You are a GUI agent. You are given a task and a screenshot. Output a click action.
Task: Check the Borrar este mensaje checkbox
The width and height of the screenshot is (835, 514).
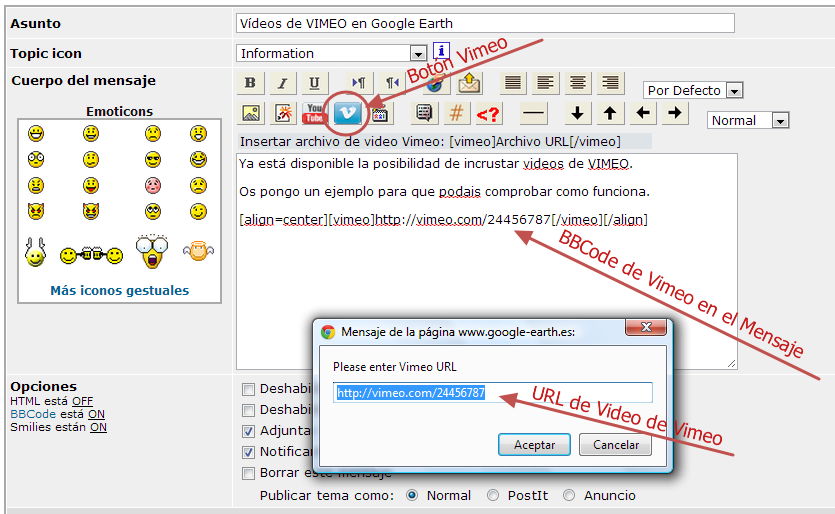tap(248, 473)
